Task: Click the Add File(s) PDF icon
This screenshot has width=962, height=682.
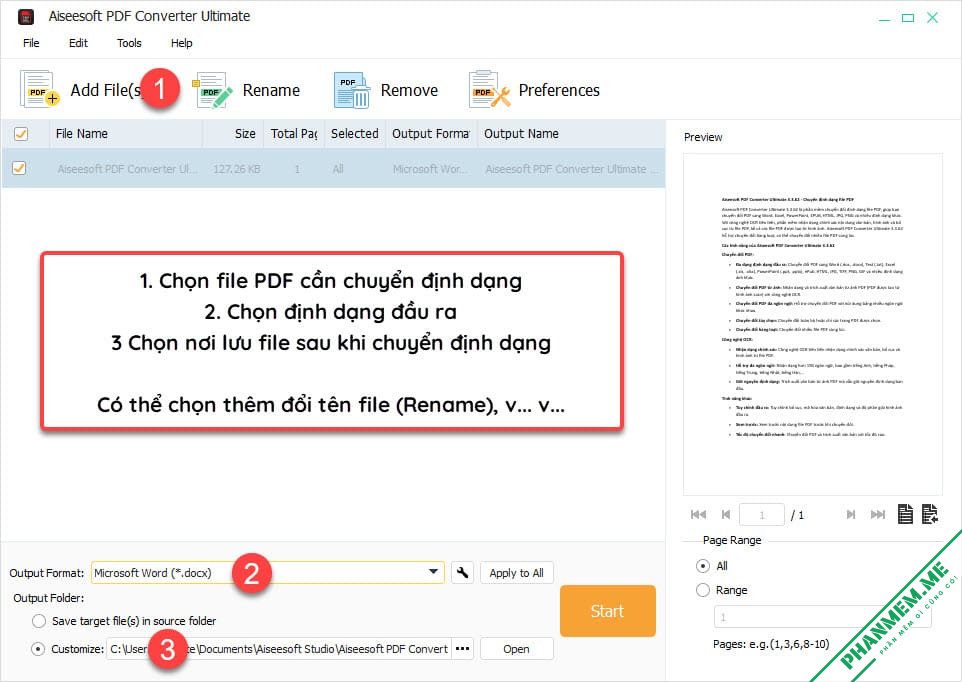Action: pyautogui.click(x=39, y=90)
